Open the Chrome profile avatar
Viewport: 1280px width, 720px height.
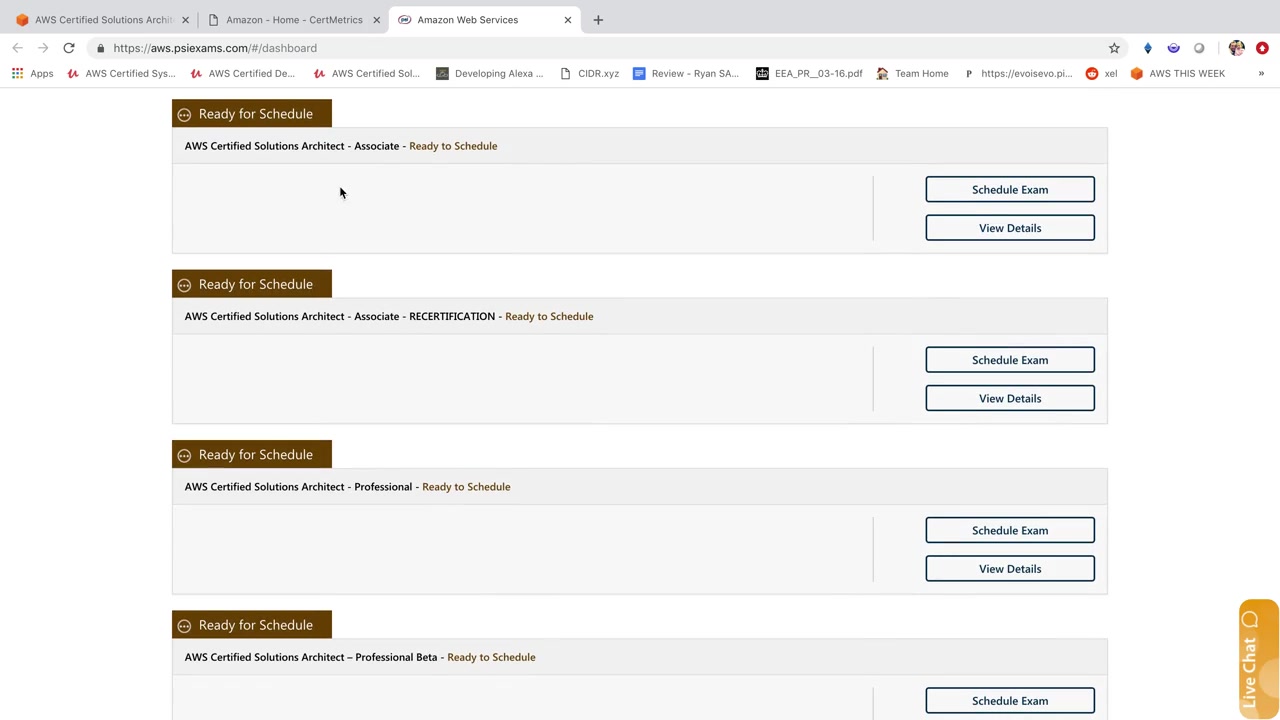1237,48
